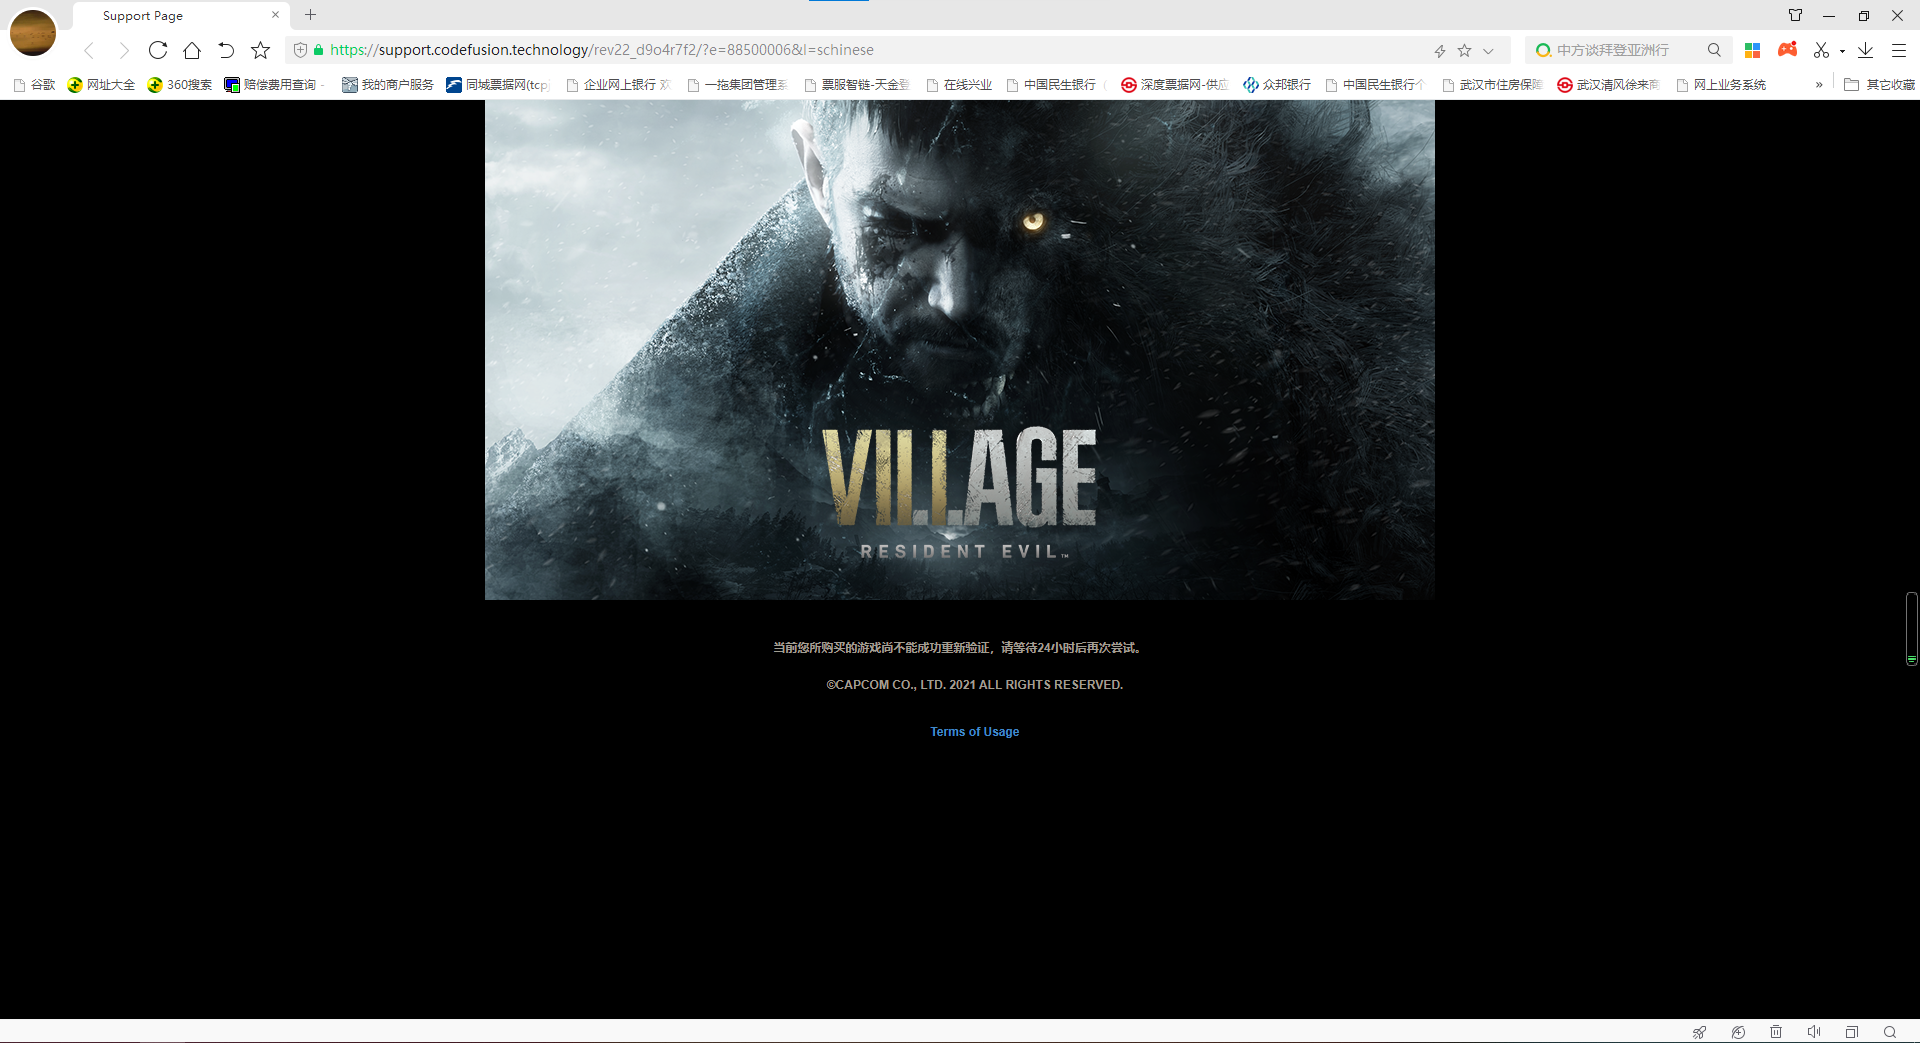Toggle page sound with the speaker icon

(x=1814, y=1032)
